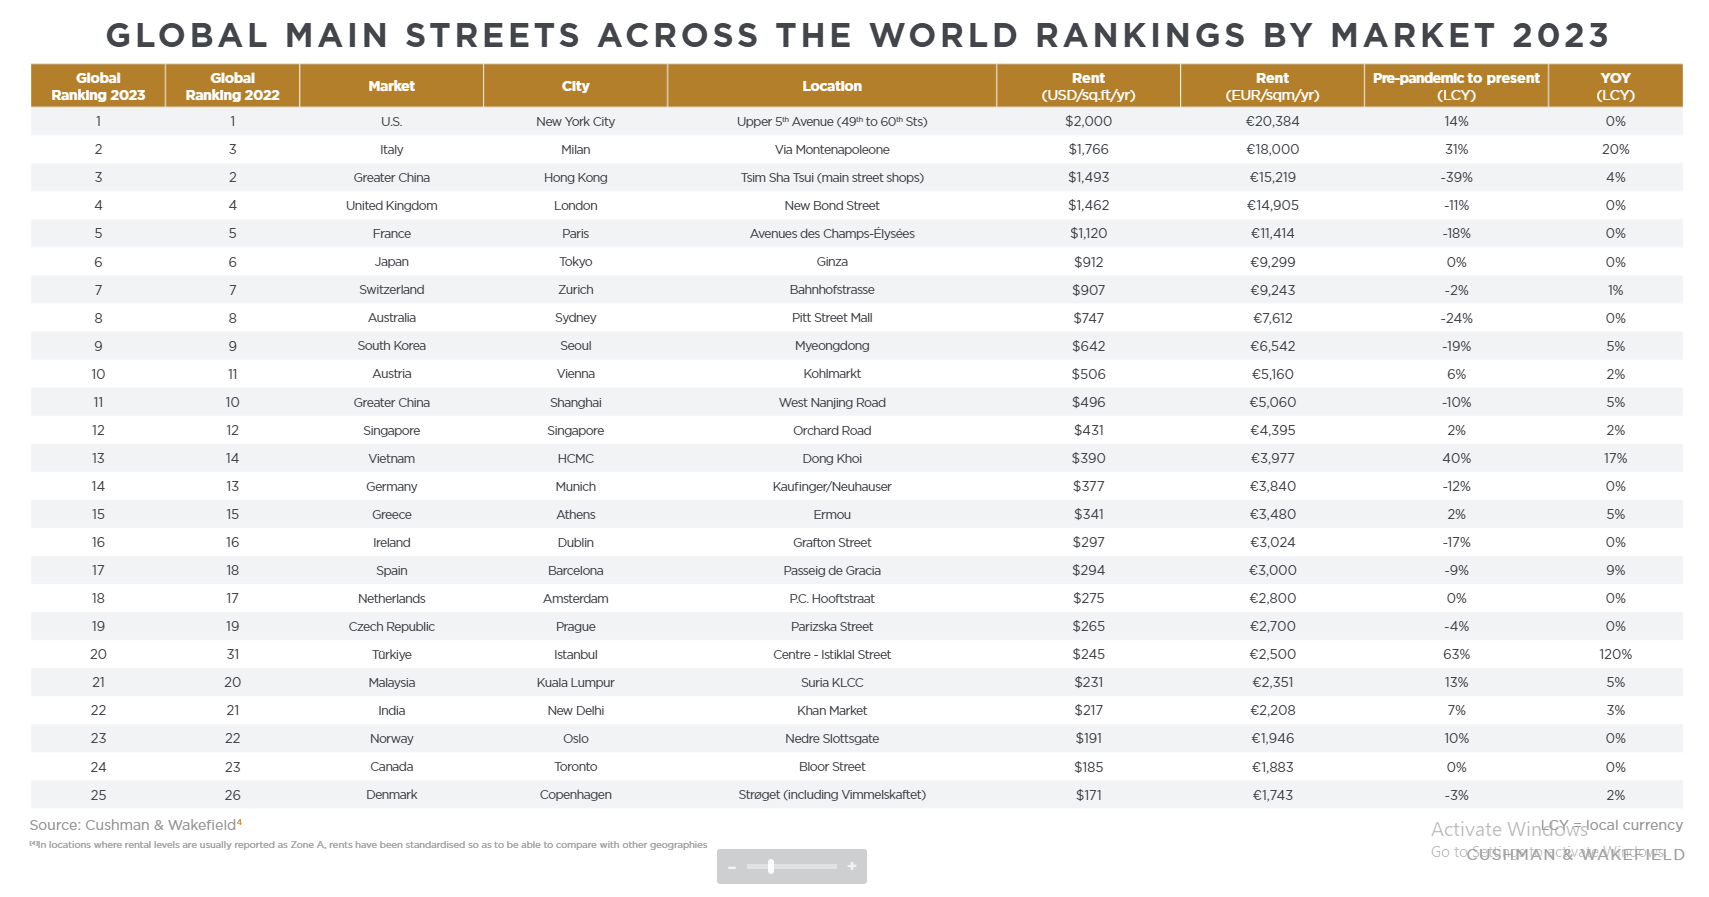This screenshot has width=1709, height=897.
Task: Click the Türkiye market cell
Action: 391,655
